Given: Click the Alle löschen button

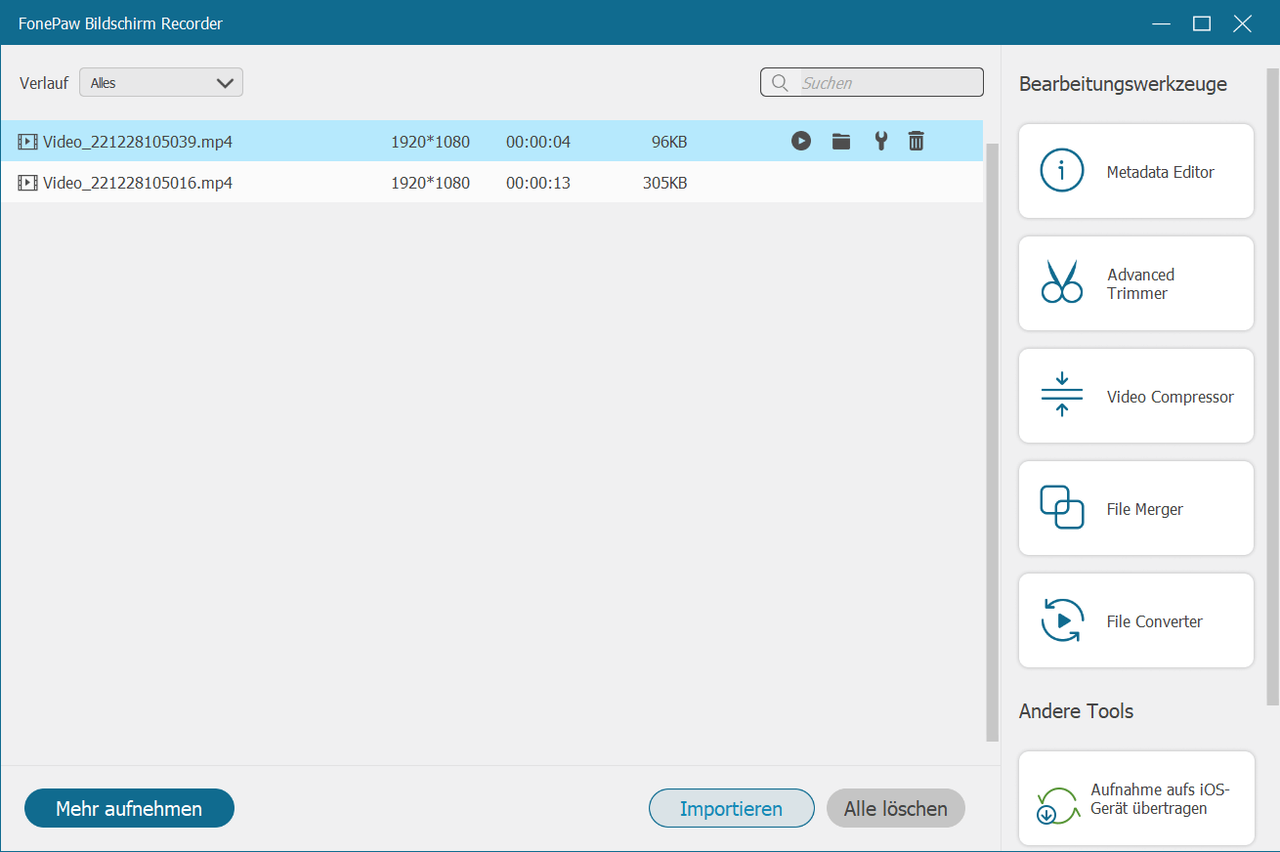Looking at the screenshot, I should pyautogui.click(x=896, y=808).
